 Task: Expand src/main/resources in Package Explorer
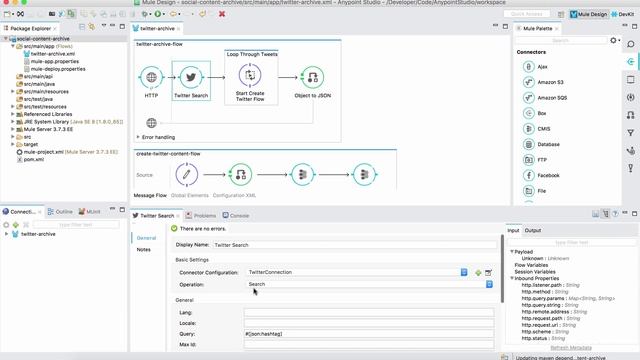[x=13, y=91]
